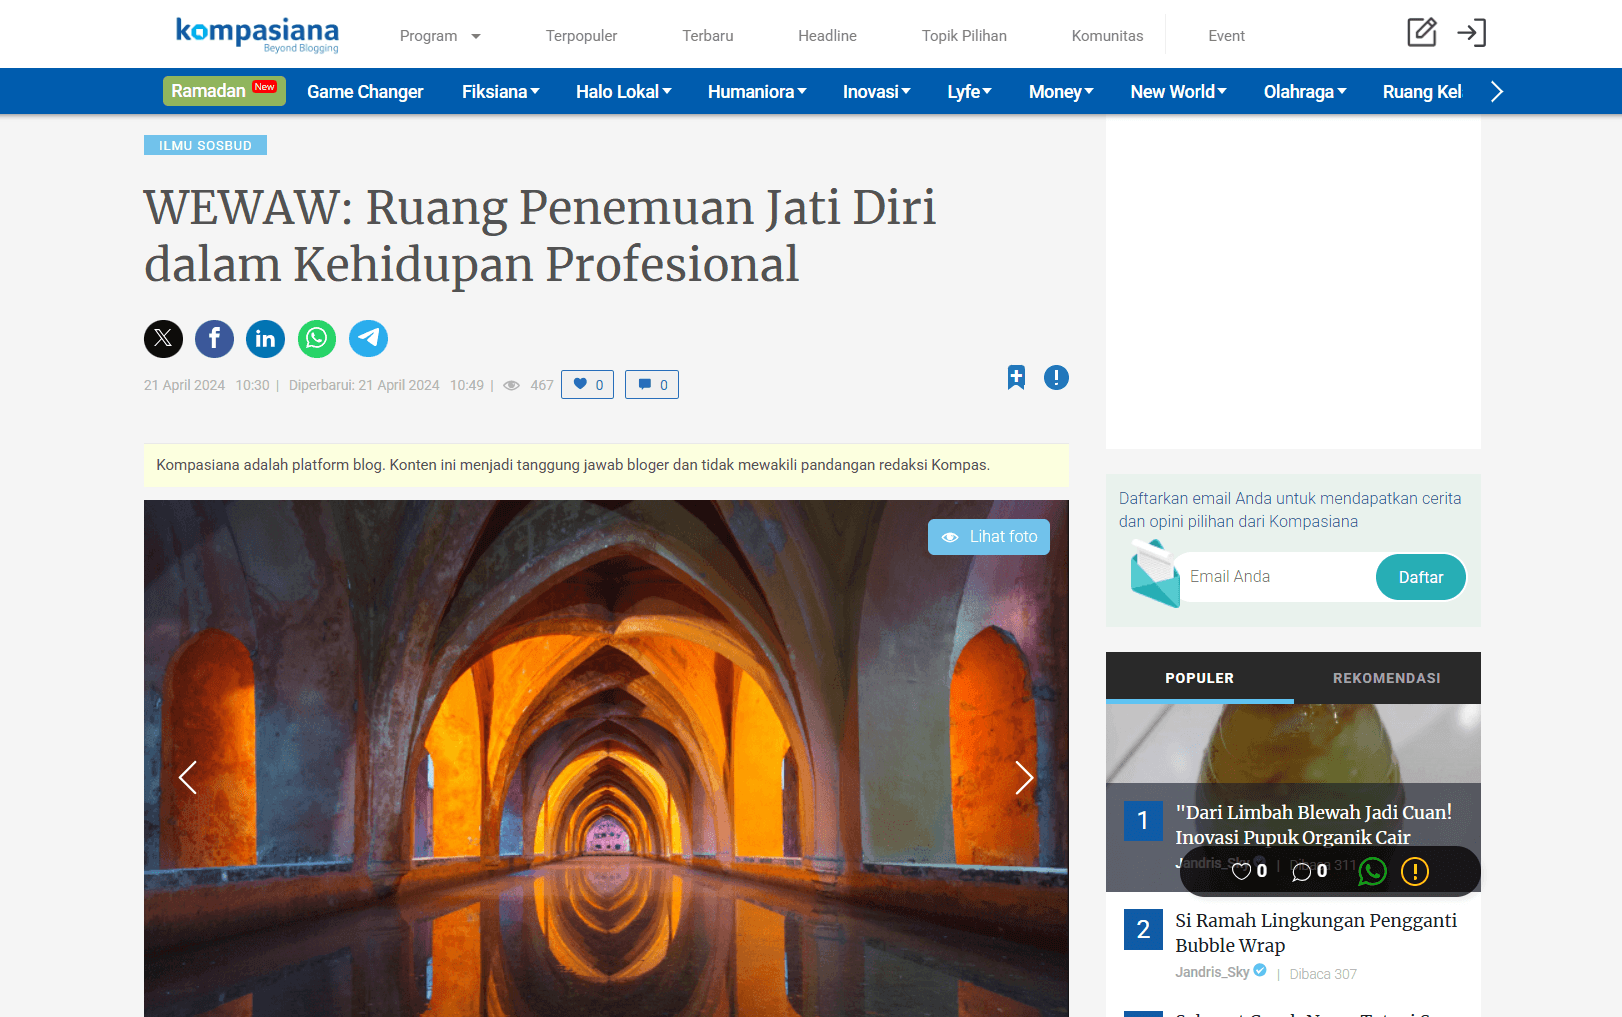Open the Headline menu item

coord(827,36)
